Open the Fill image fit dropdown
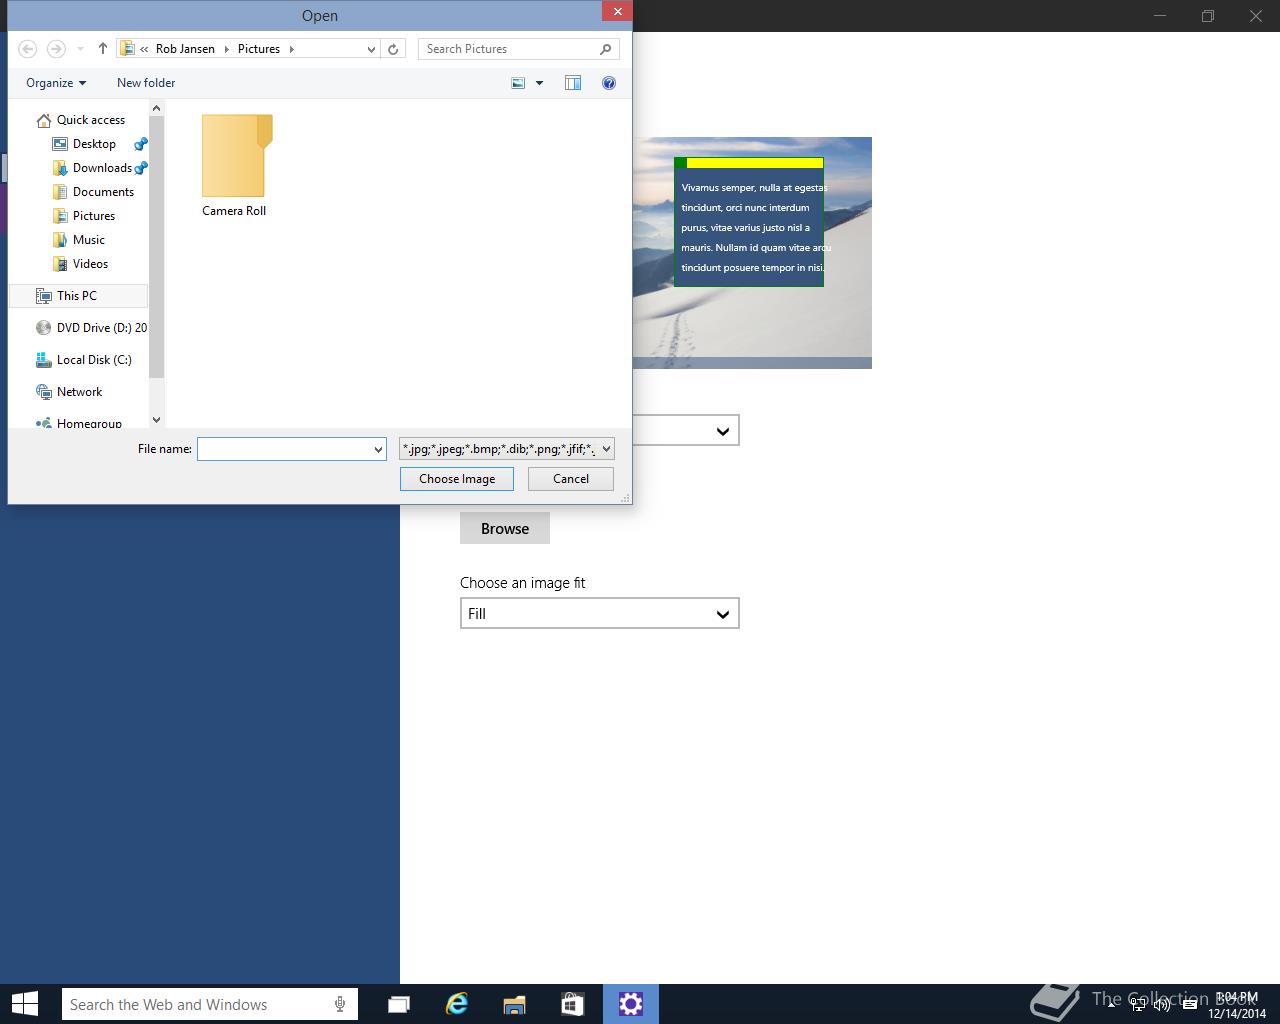The image size is (1280, 1024). [x=600, y=614]
